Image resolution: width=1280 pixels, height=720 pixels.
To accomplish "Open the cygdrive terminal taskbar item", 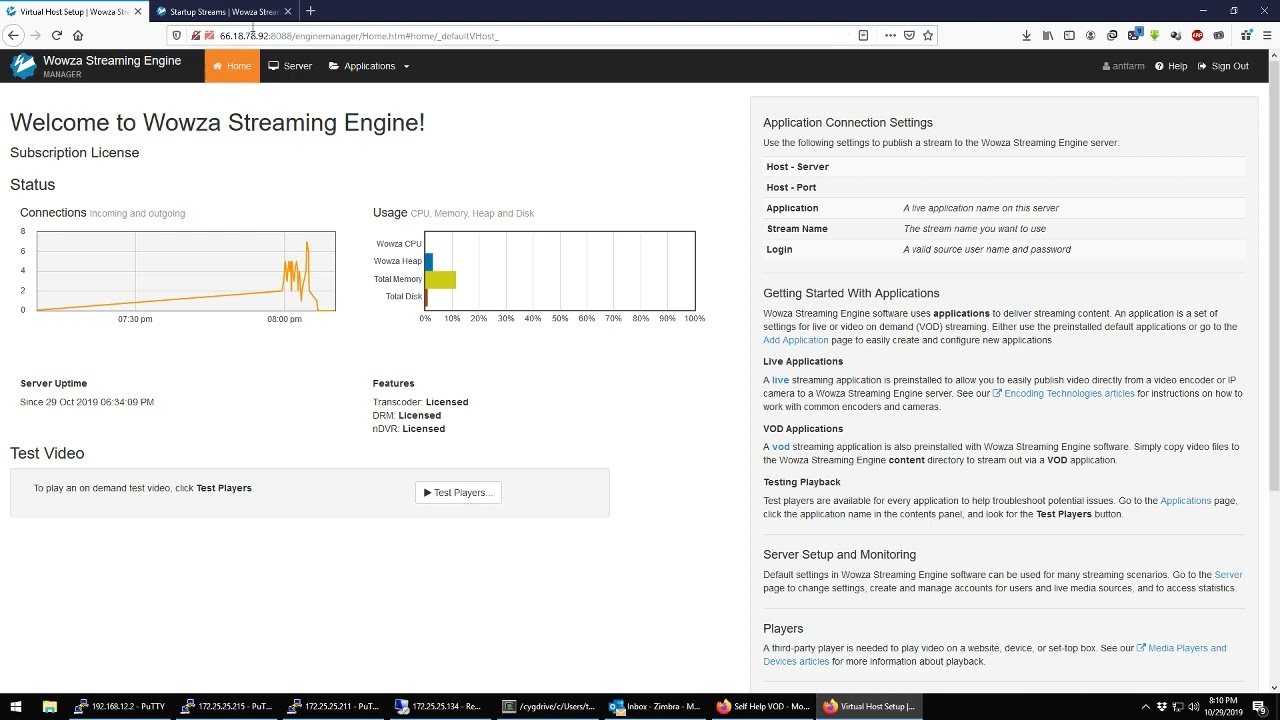I will (x=548, y=706).
